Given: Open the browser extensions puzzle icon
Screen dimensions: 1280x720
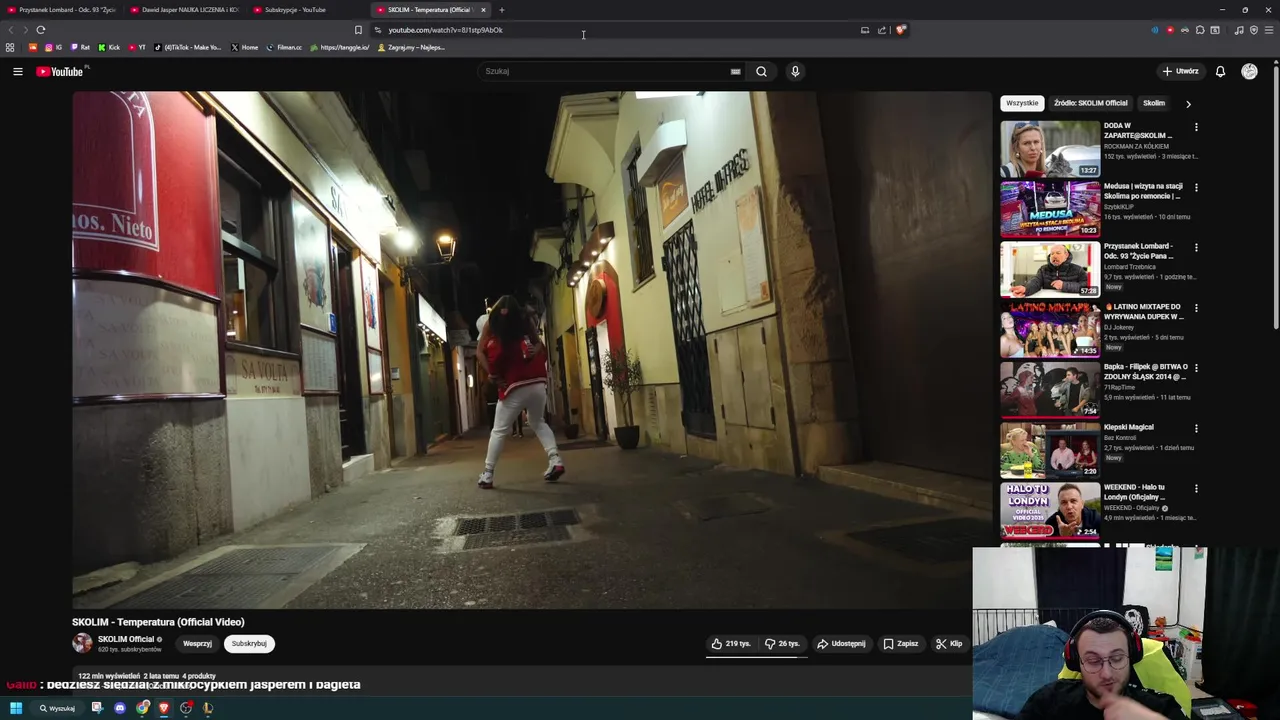Looking at the screenshot, I should coord(1200,30).
